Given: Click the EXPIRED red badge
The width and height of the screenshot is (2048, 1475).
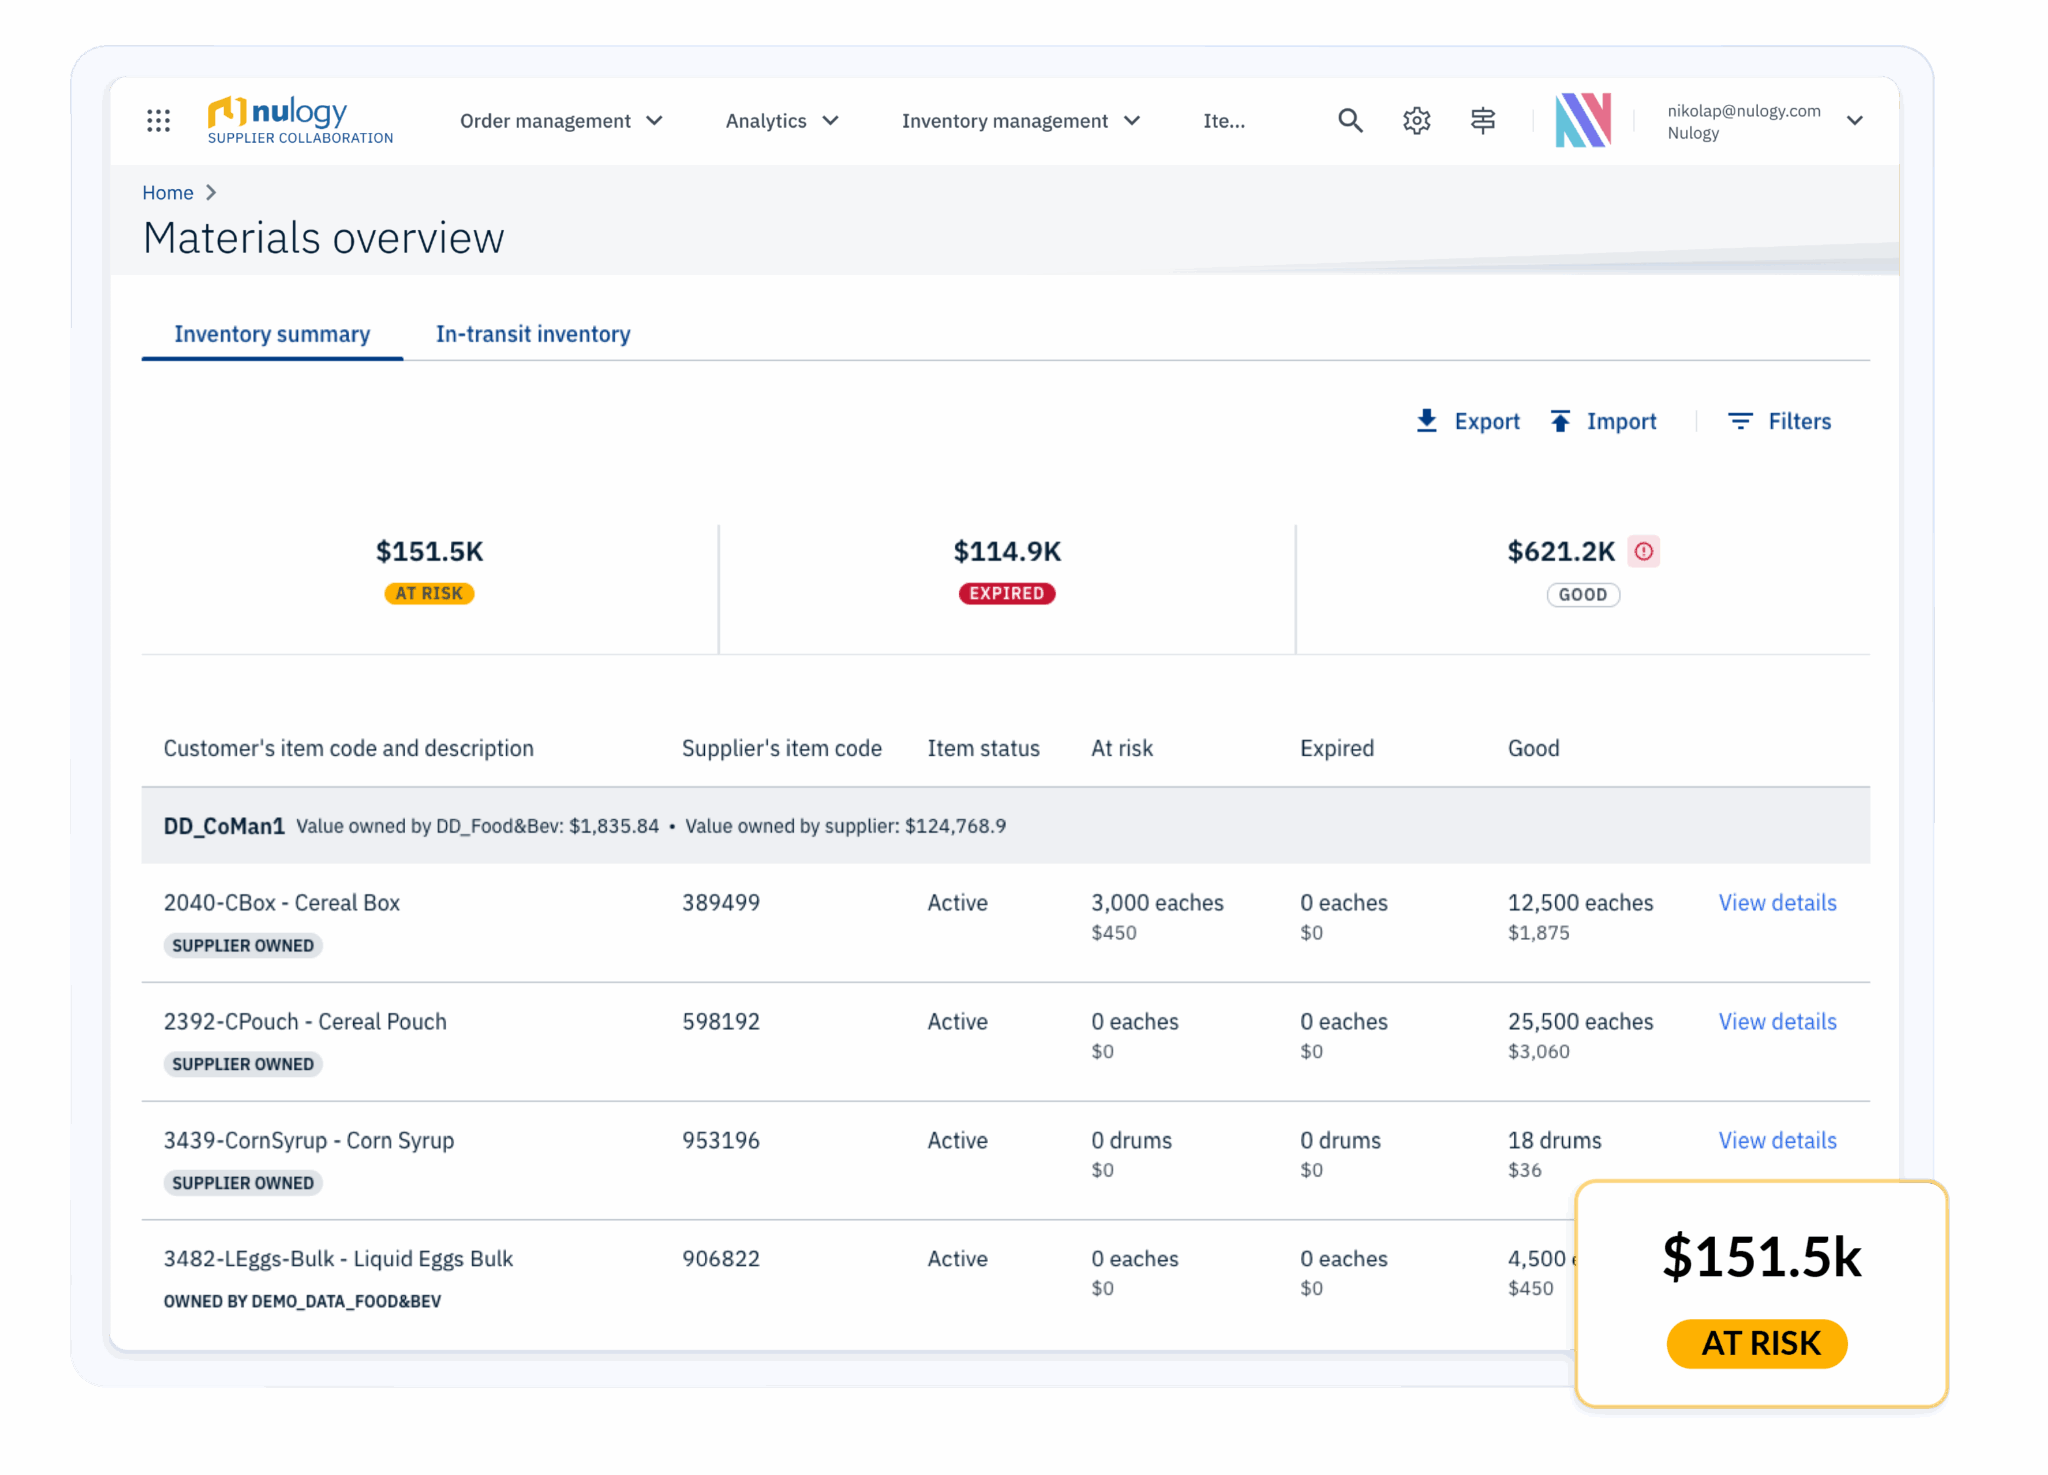Looking at the screenshot, I should (1007, 593).
